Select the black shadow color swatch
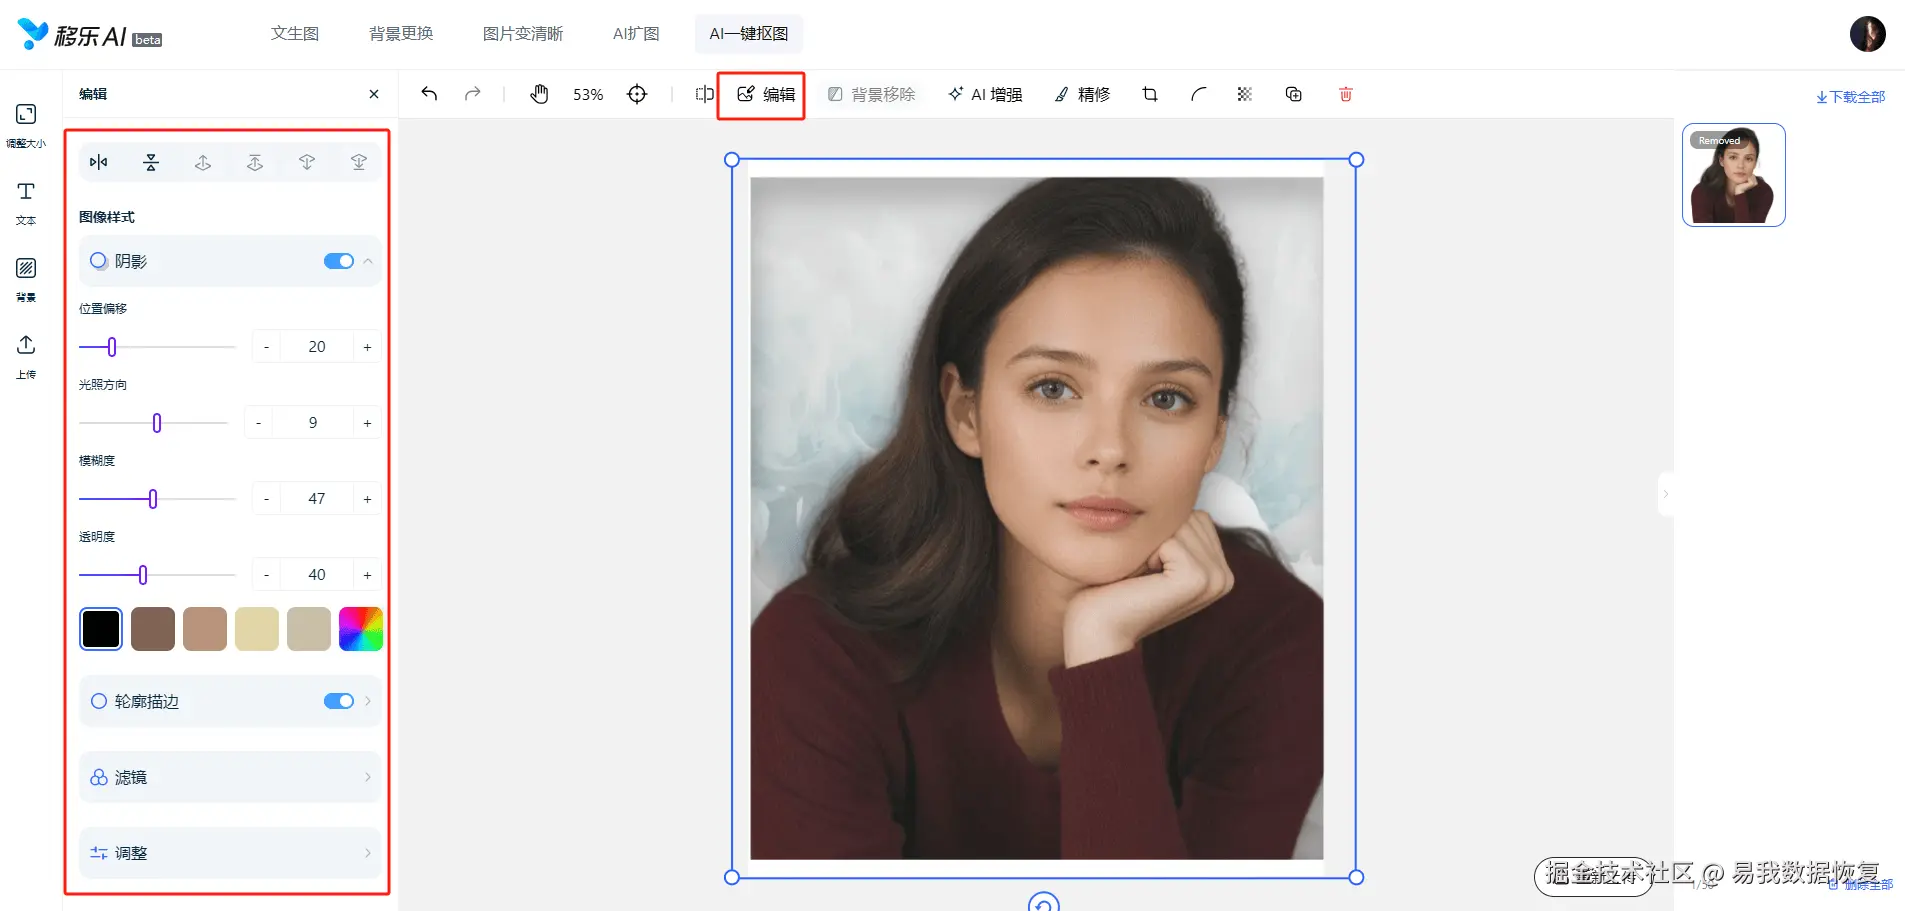This screenshot has height=911, width=1905. pos(101,629)
